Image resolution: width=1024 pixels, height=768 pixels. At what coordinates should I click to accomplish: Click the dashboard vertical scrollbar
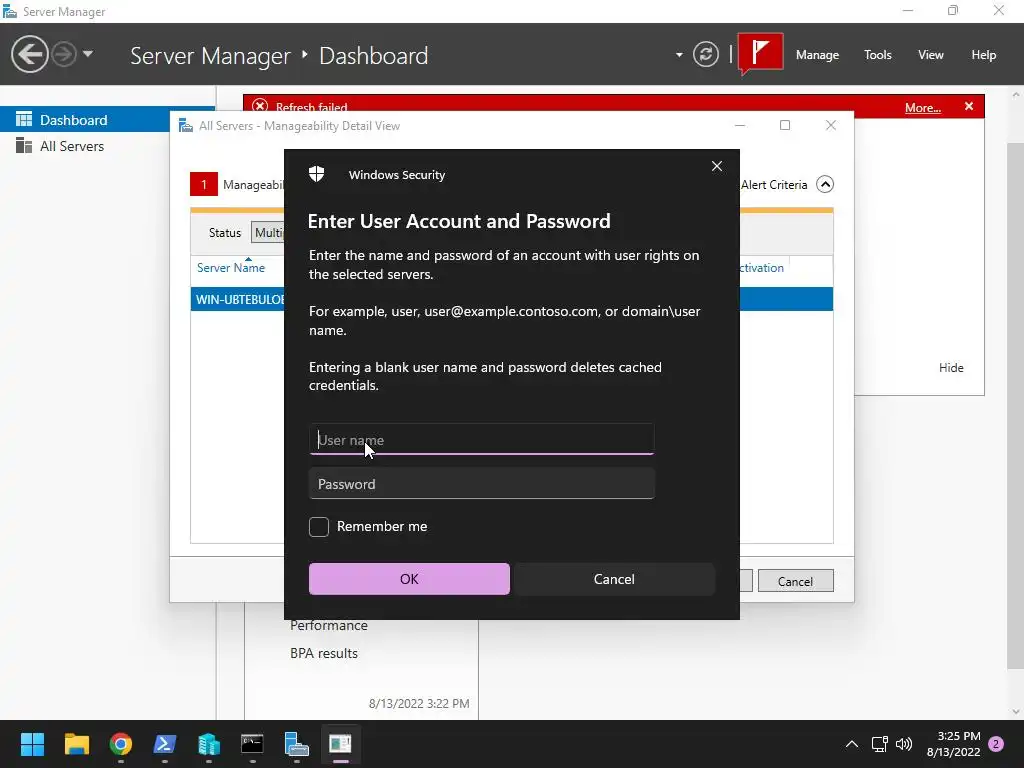click(1016, 405)
